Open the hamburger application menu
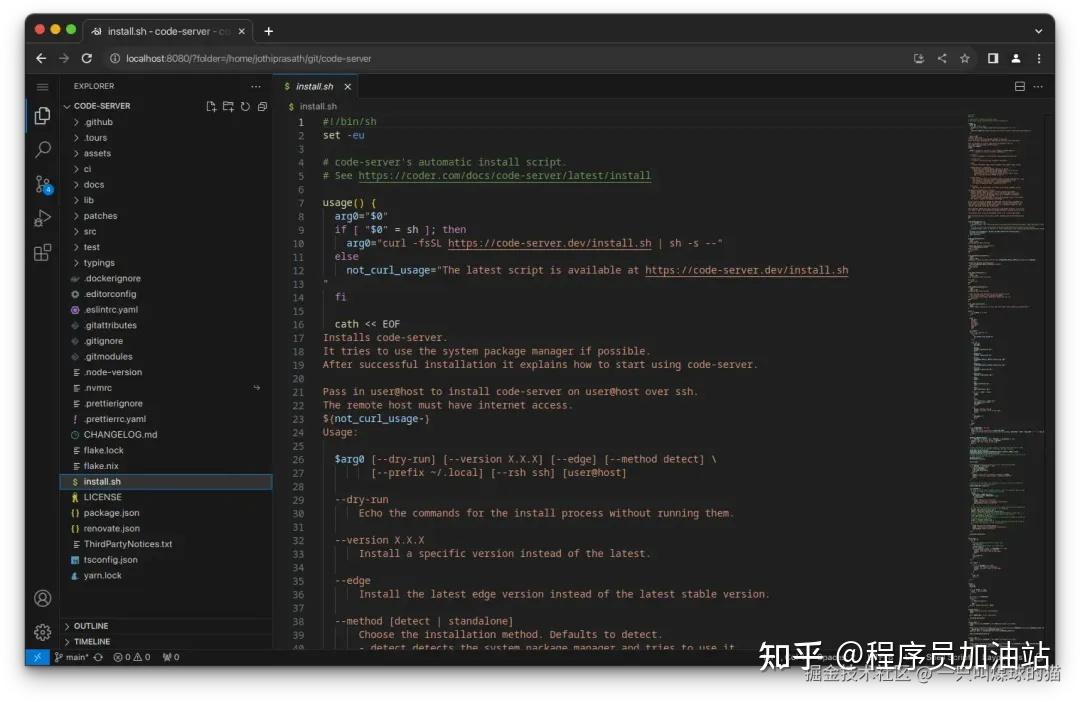This screenshot has width=1080, height=702. tap(42, 87)
